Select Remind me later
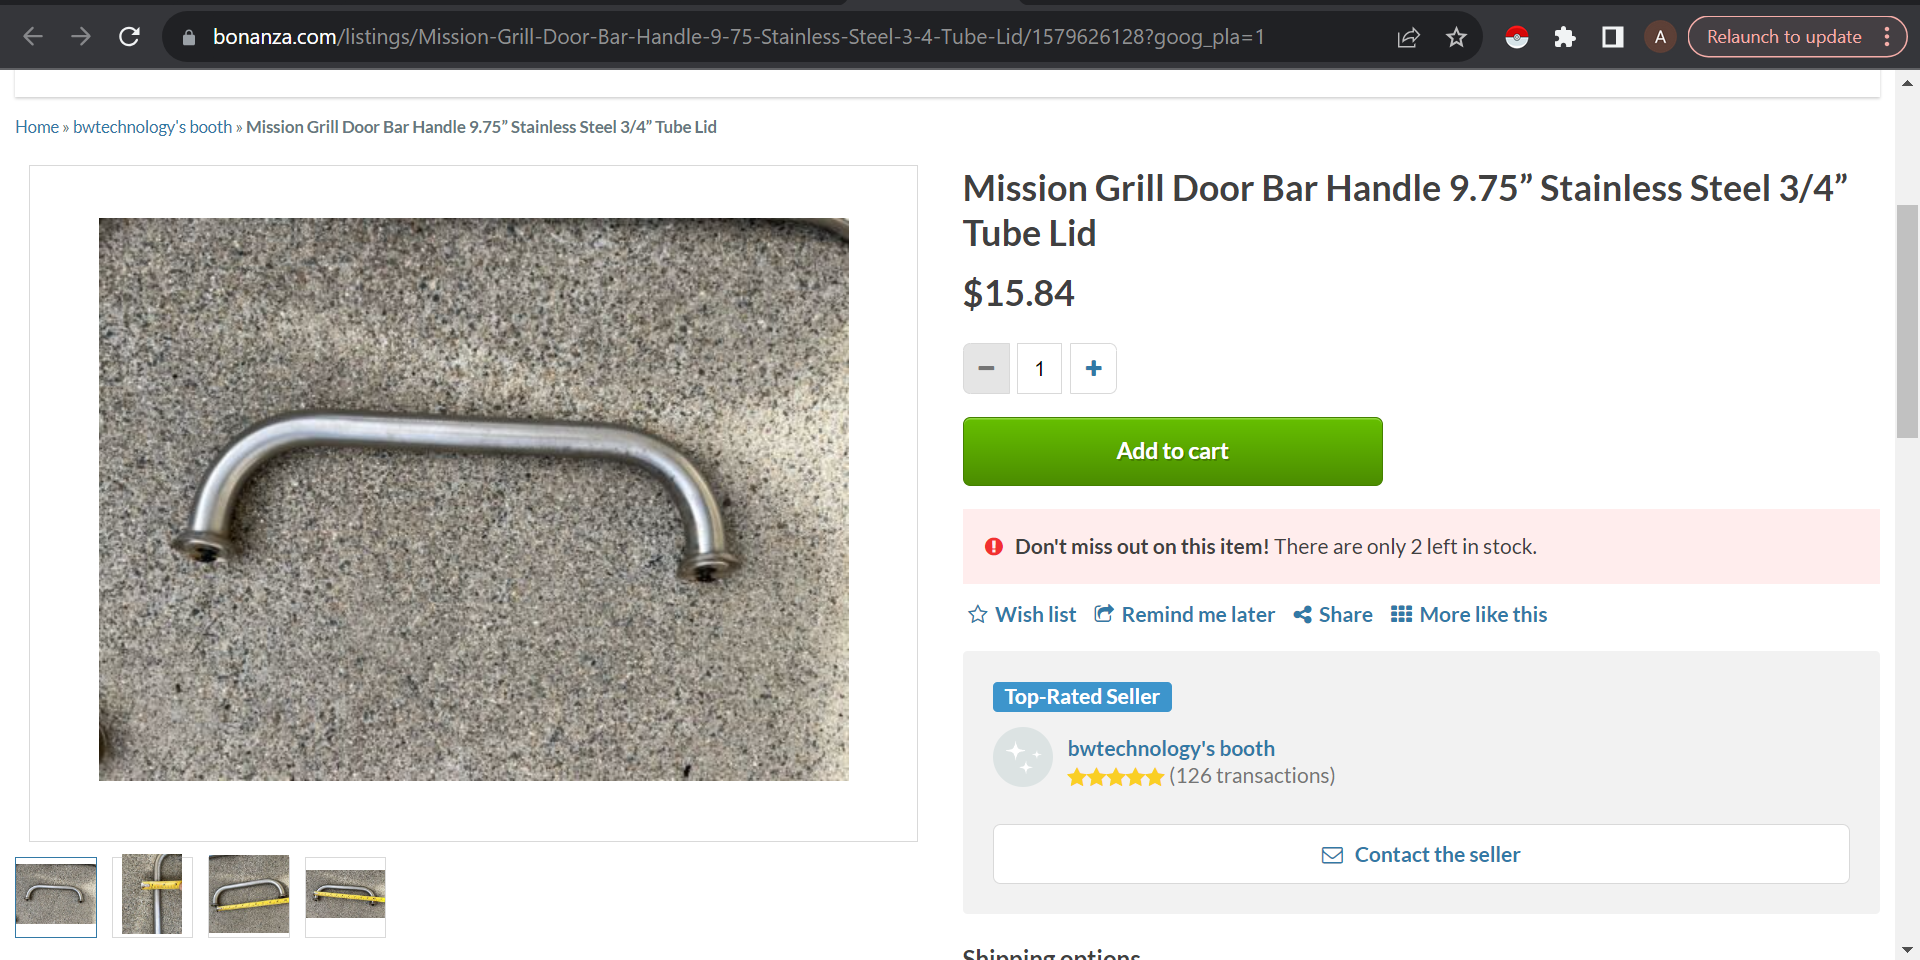Viewport: 1920px width, 960px height. point(1184,614)
